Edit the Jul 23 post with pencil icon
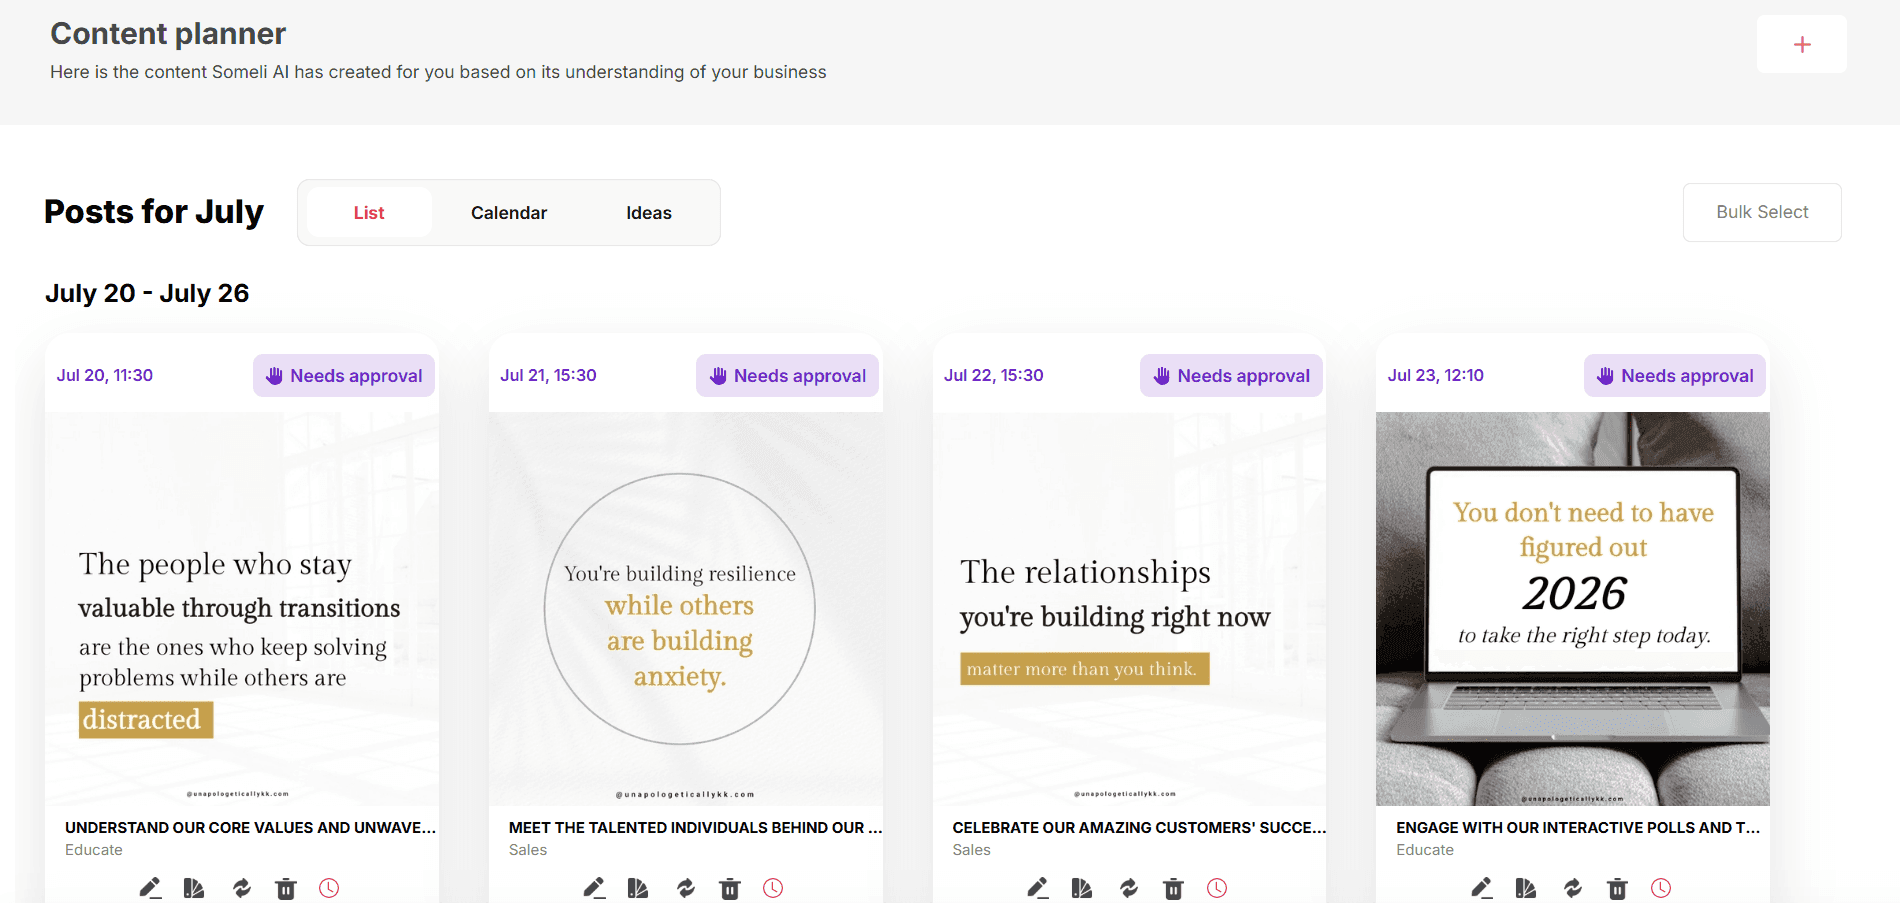 pos(1482,887)
